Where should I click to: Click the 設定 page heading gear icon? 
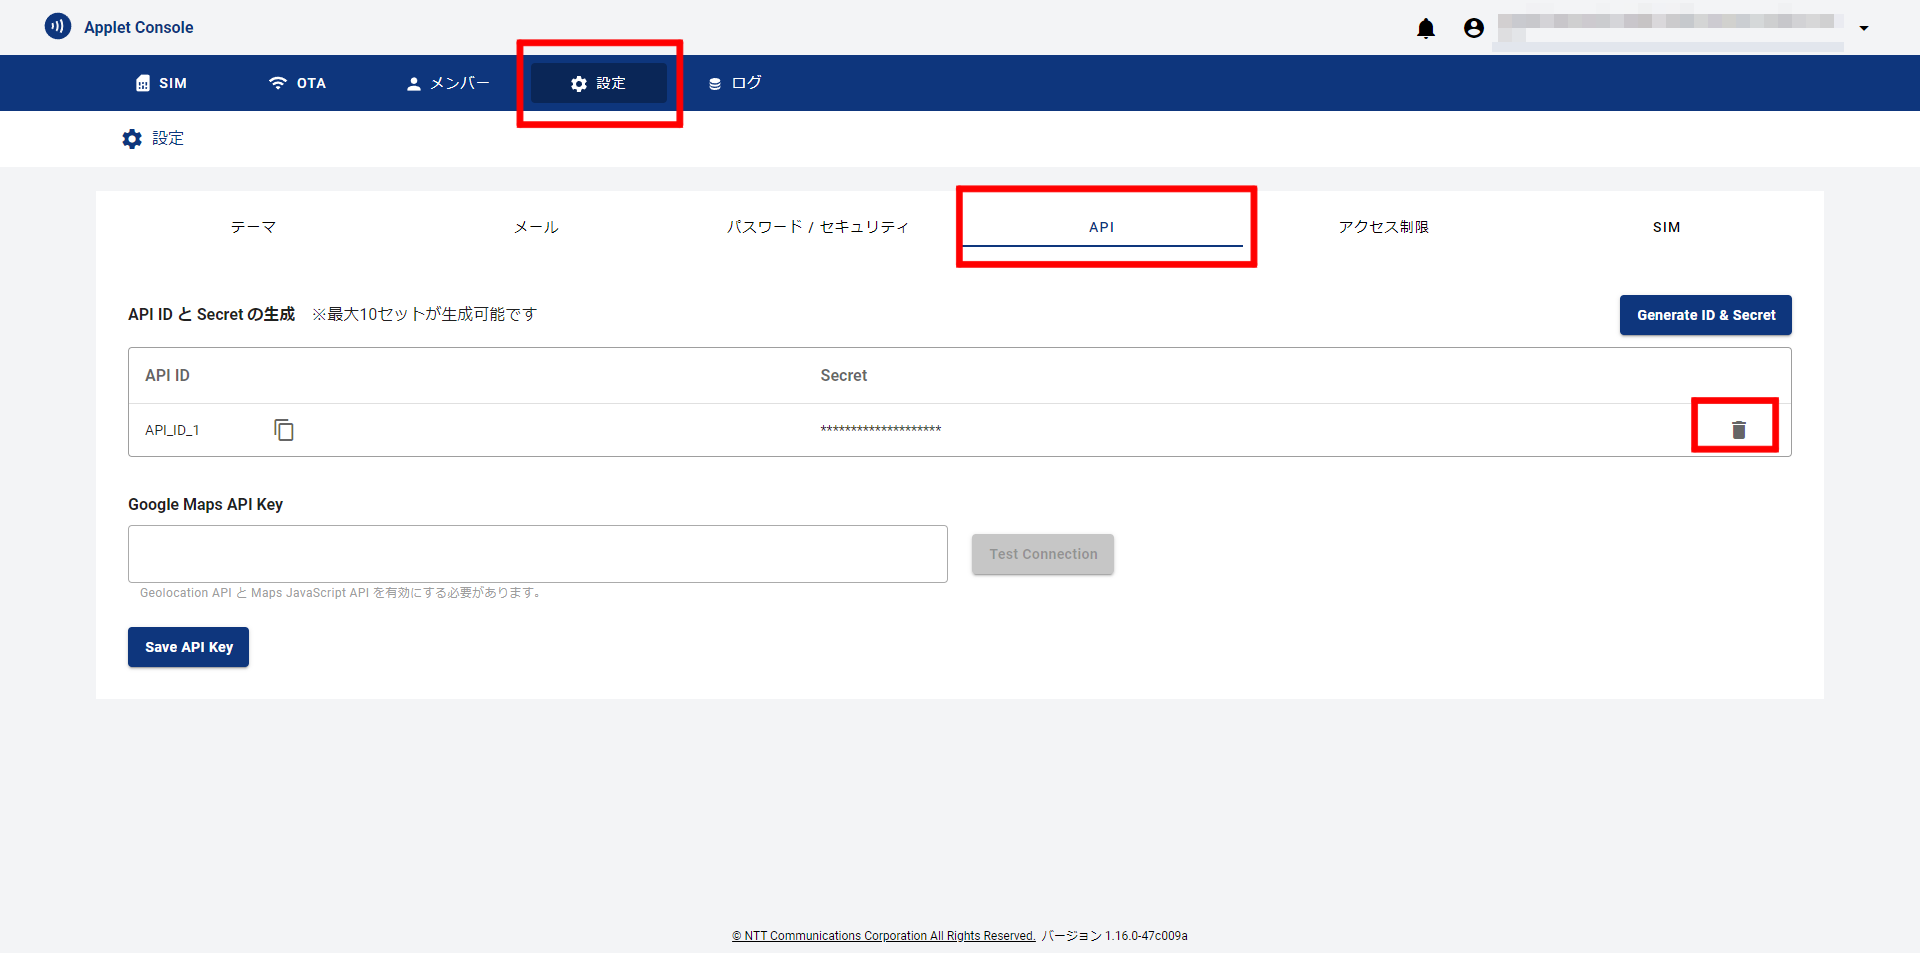click(132, 139)
